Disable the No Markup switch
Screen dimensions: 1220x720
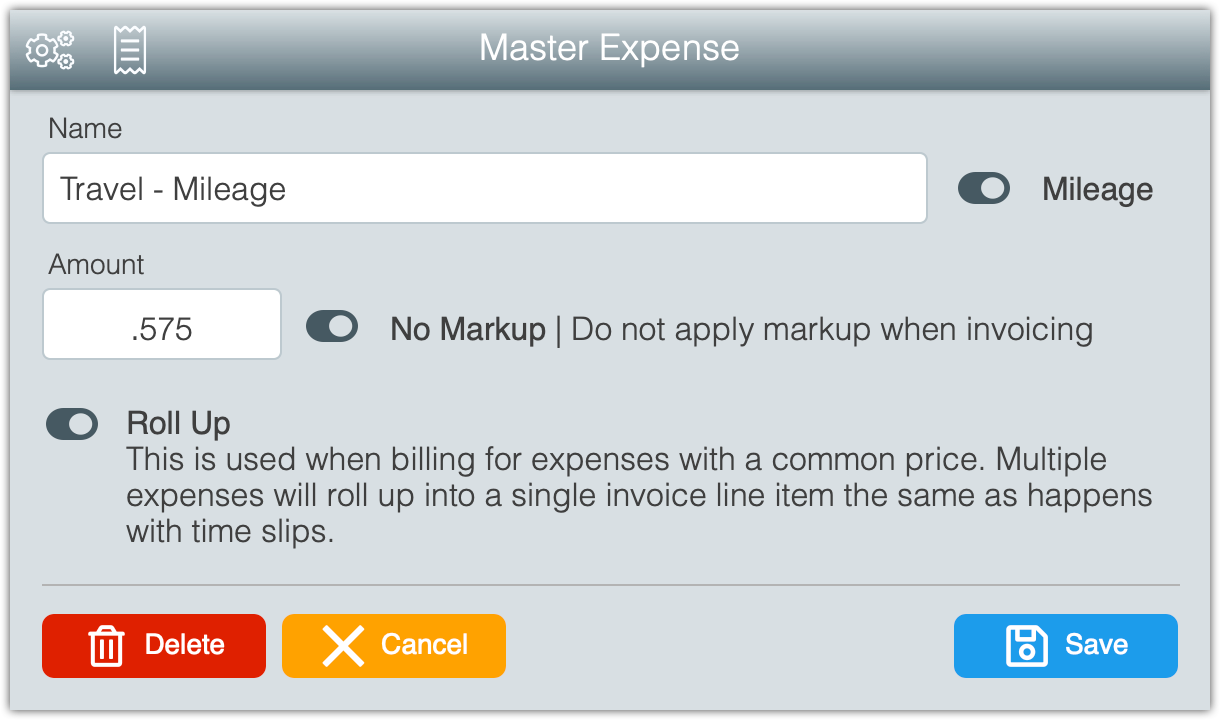click(x=332, y=326)
